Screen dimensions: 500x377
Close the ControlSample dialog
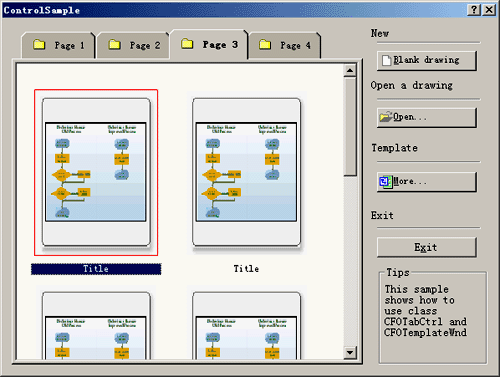click(x=489, y=10)
